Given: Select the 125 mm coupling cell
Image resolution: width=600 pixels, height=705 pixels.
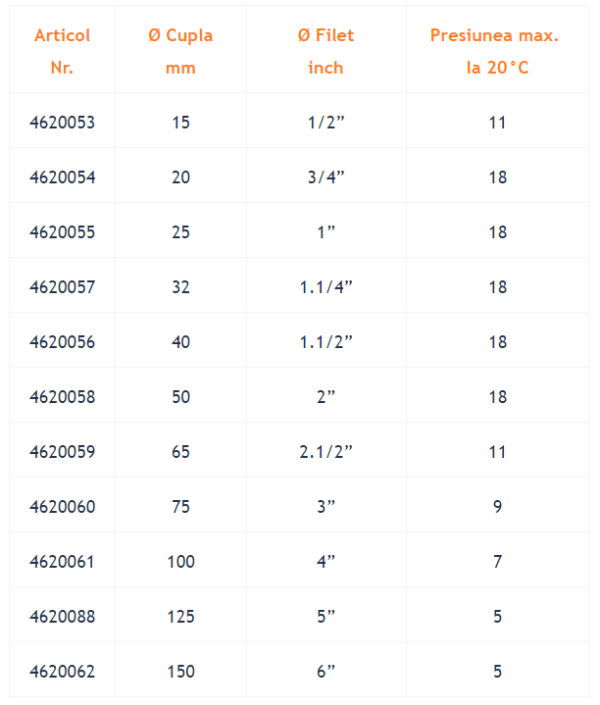Looking at the screenshot, I should pyautogui.click(x=181, y=616).
